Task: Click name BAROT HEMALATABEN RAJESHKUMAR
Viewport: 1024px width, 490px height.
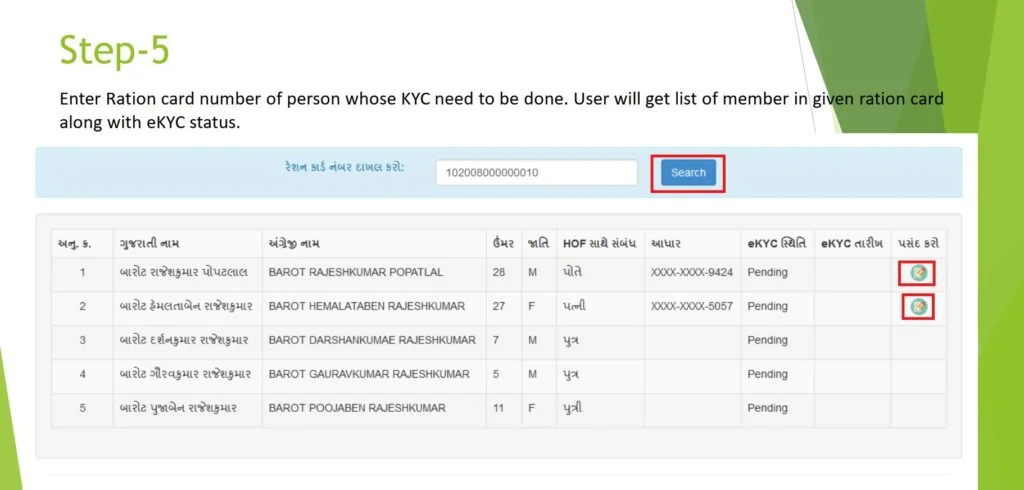Action: click(366, 306)
